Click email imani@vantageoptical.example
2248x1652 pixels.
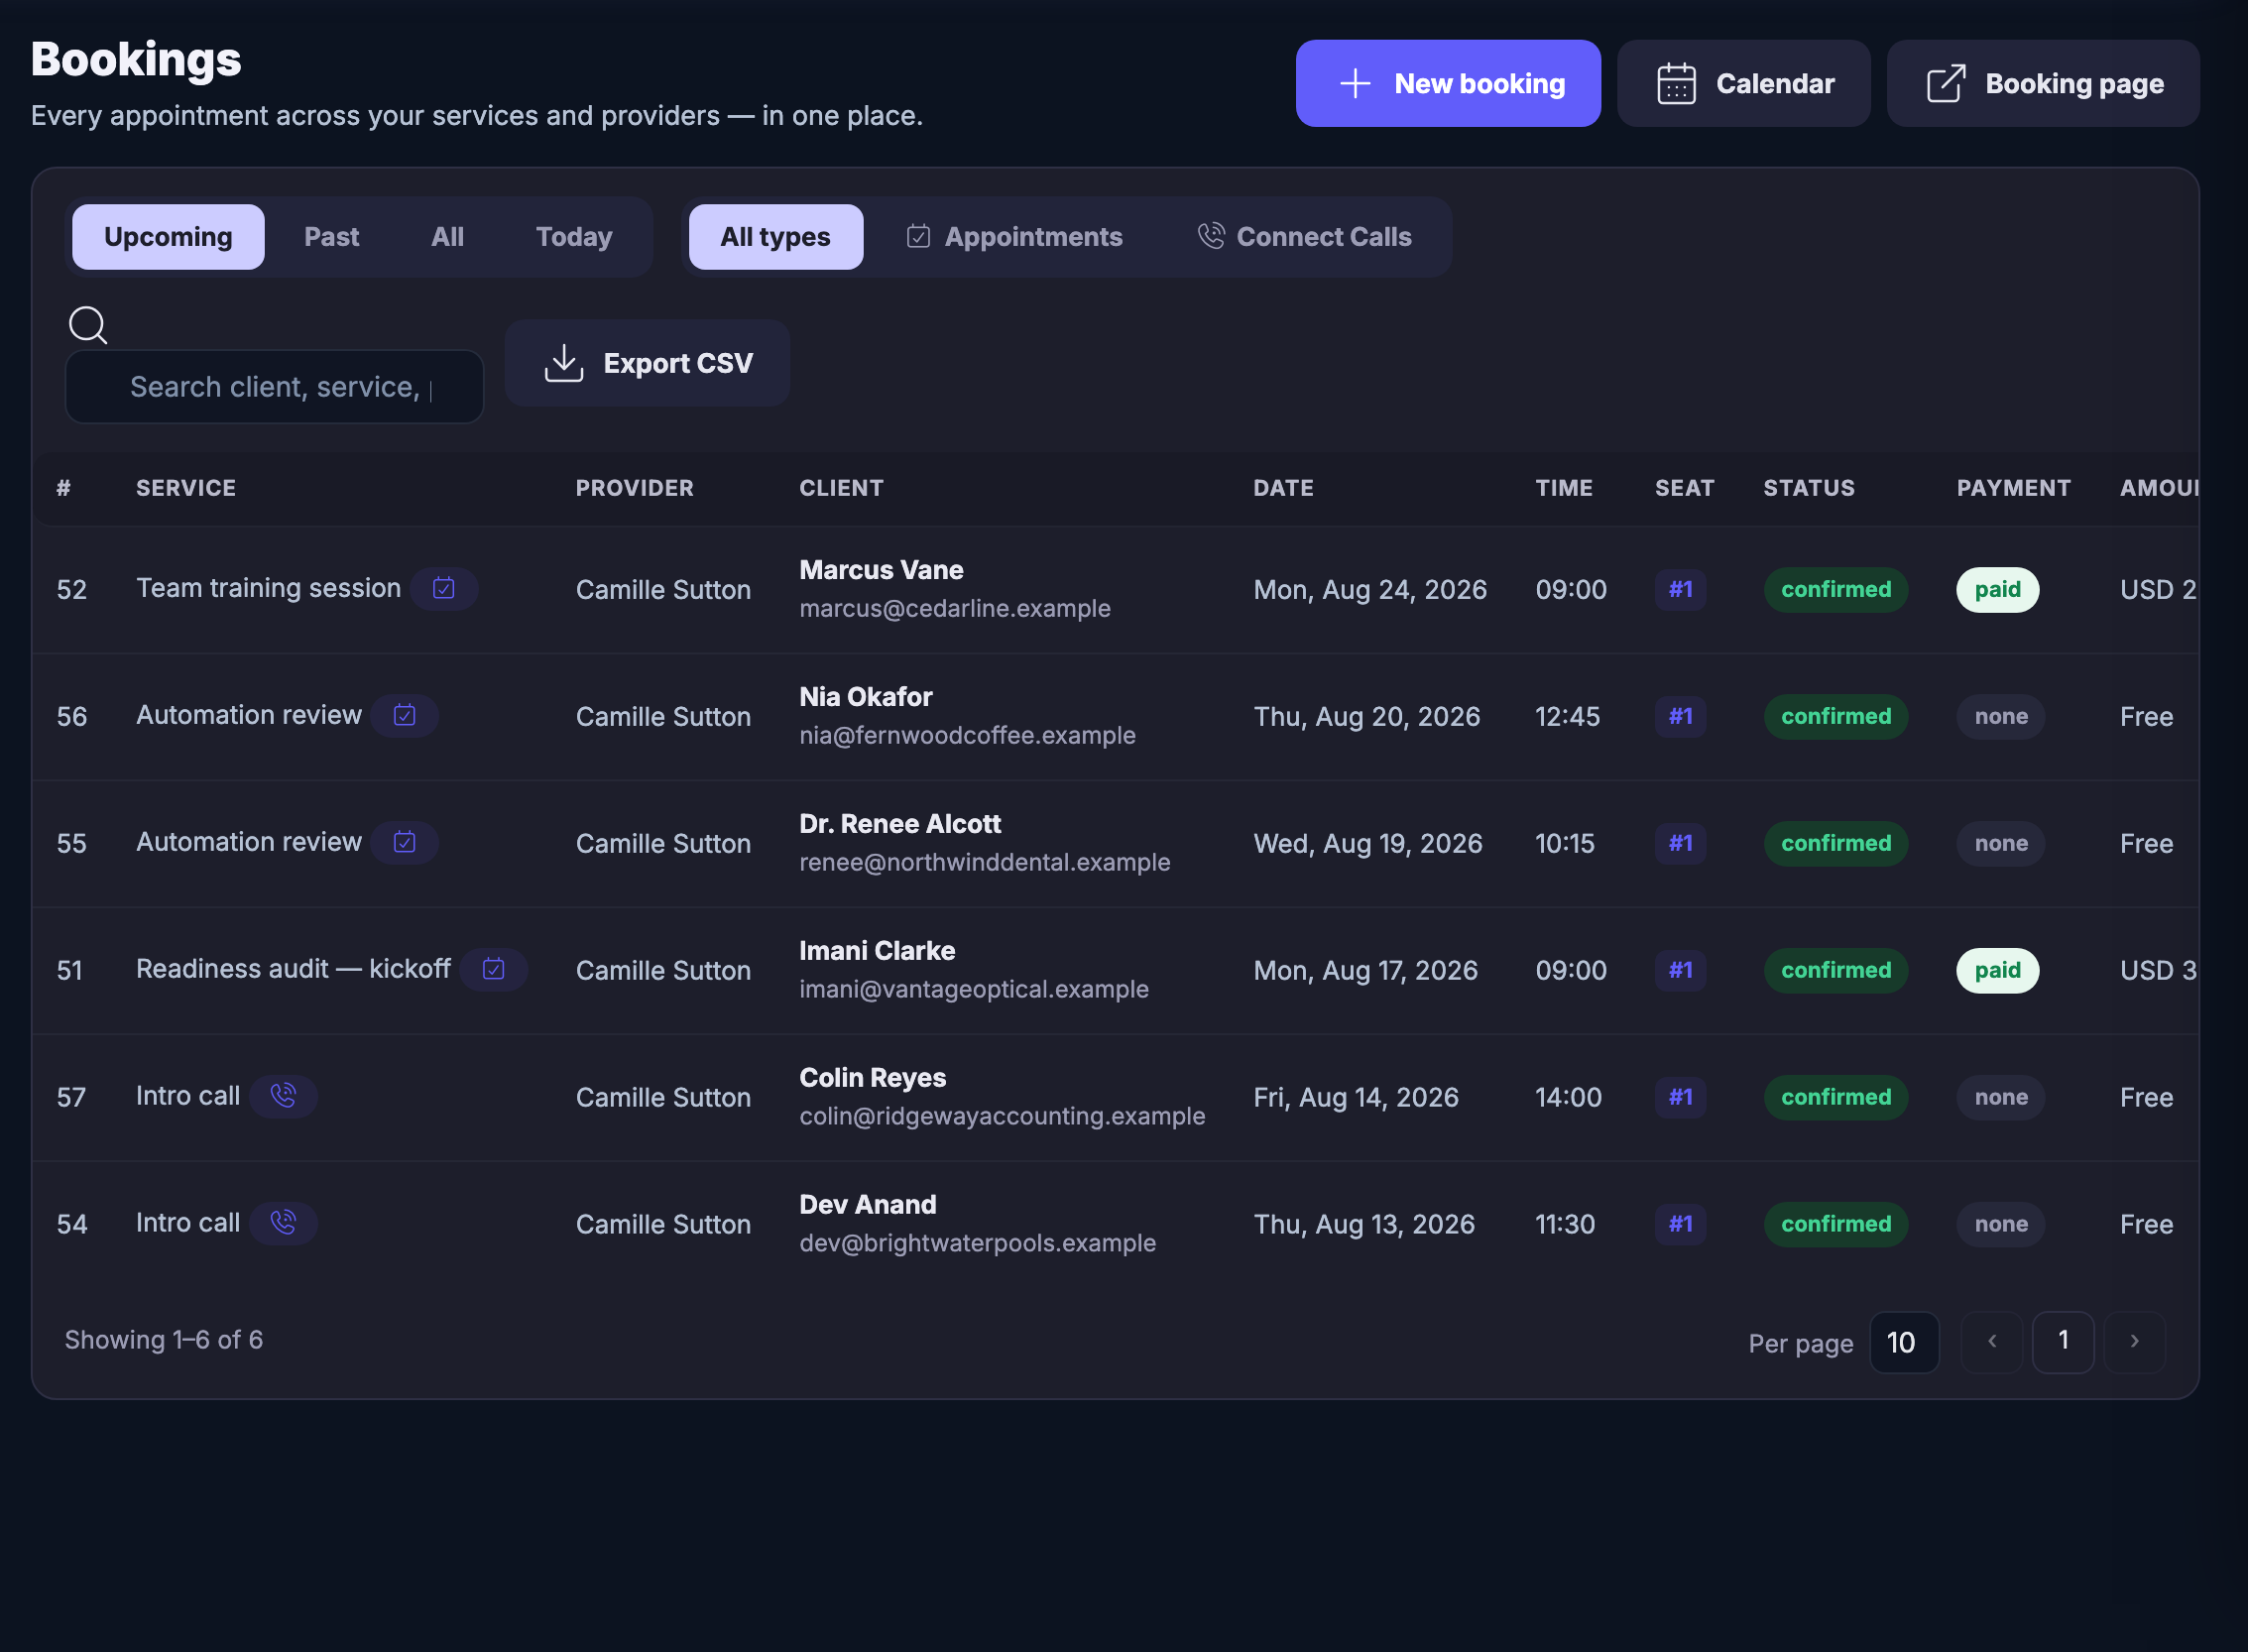pos(973,989)
